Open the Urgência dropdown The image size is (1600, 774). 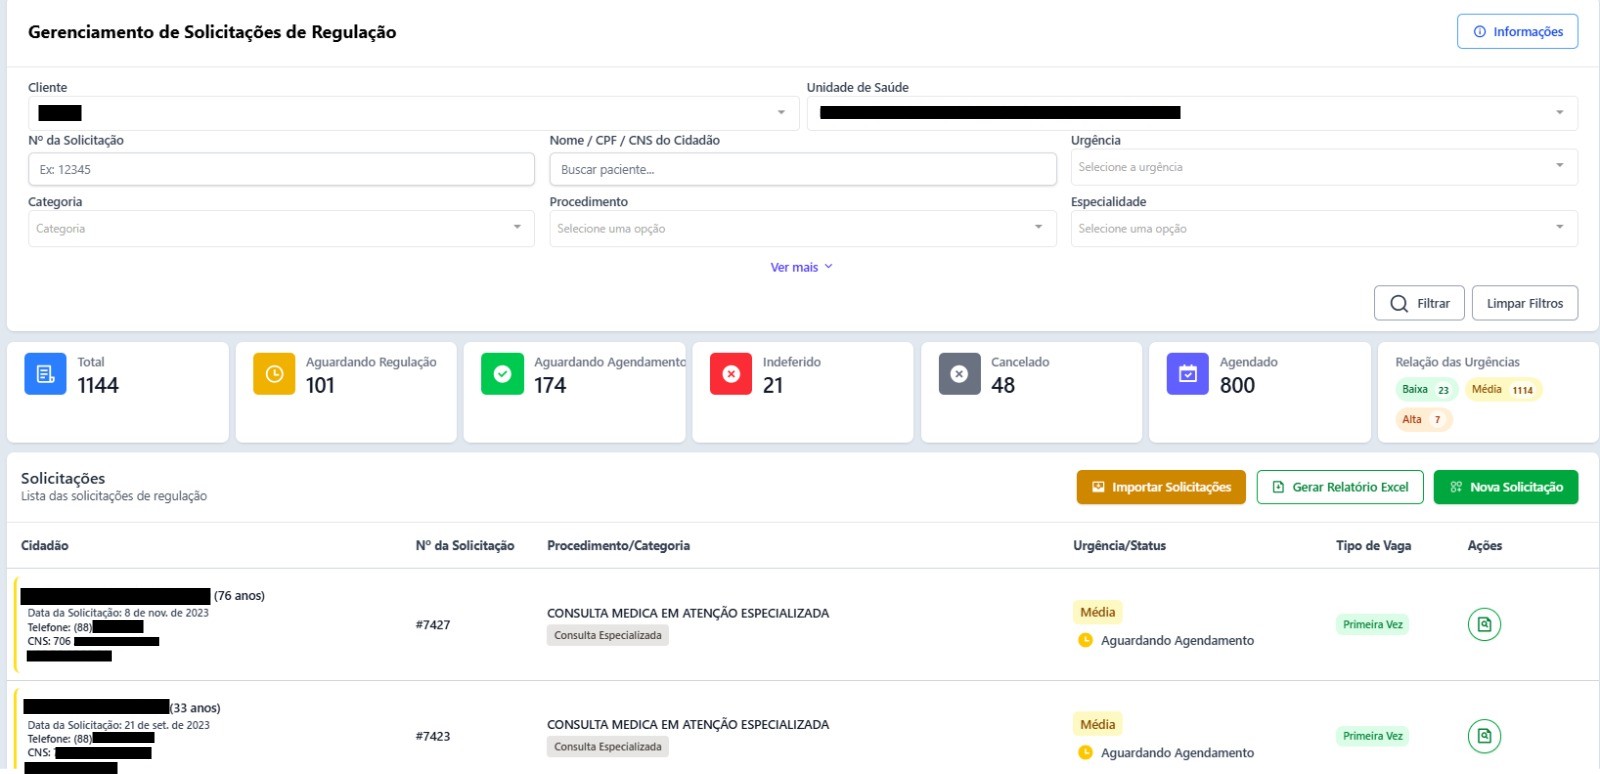tap(1324, 167)
